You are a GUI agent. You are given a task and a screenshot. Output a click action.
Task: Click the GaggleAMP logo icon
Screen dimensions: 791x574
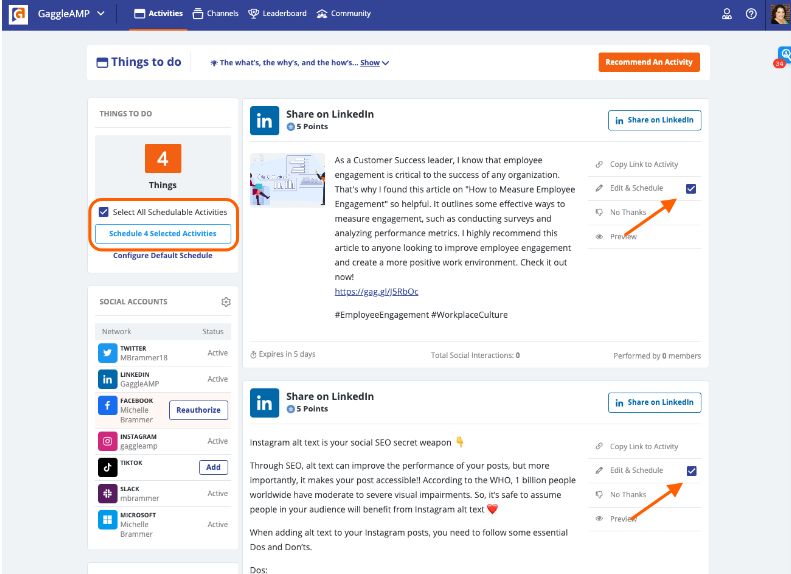(19, 14)
